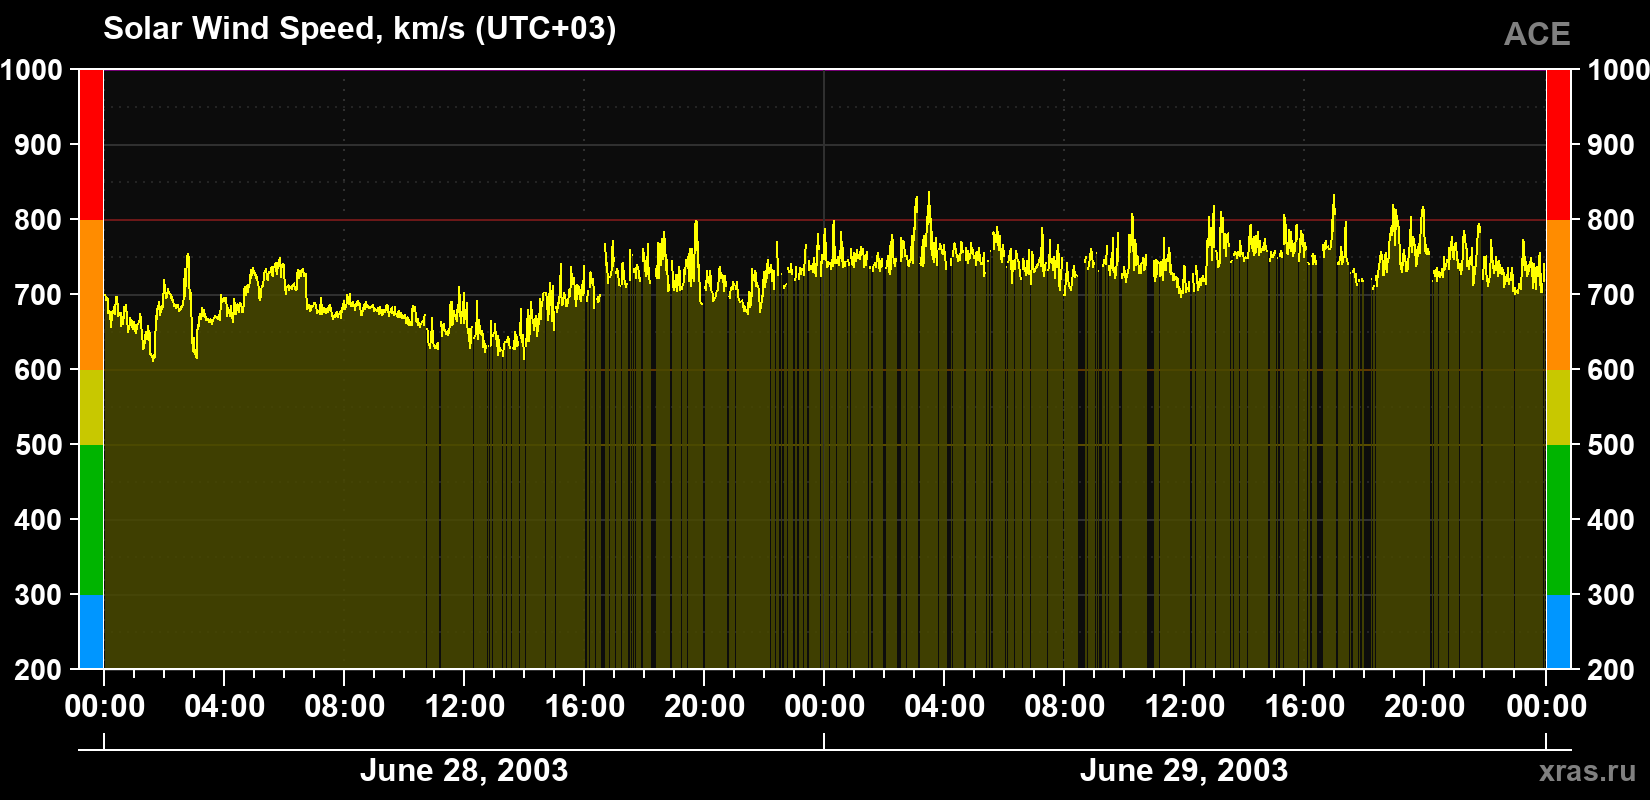The height and width of the screenshot is (800, 1650).
Task: Click the 'ACE' spacecraft label
Action: (1537, 35)
